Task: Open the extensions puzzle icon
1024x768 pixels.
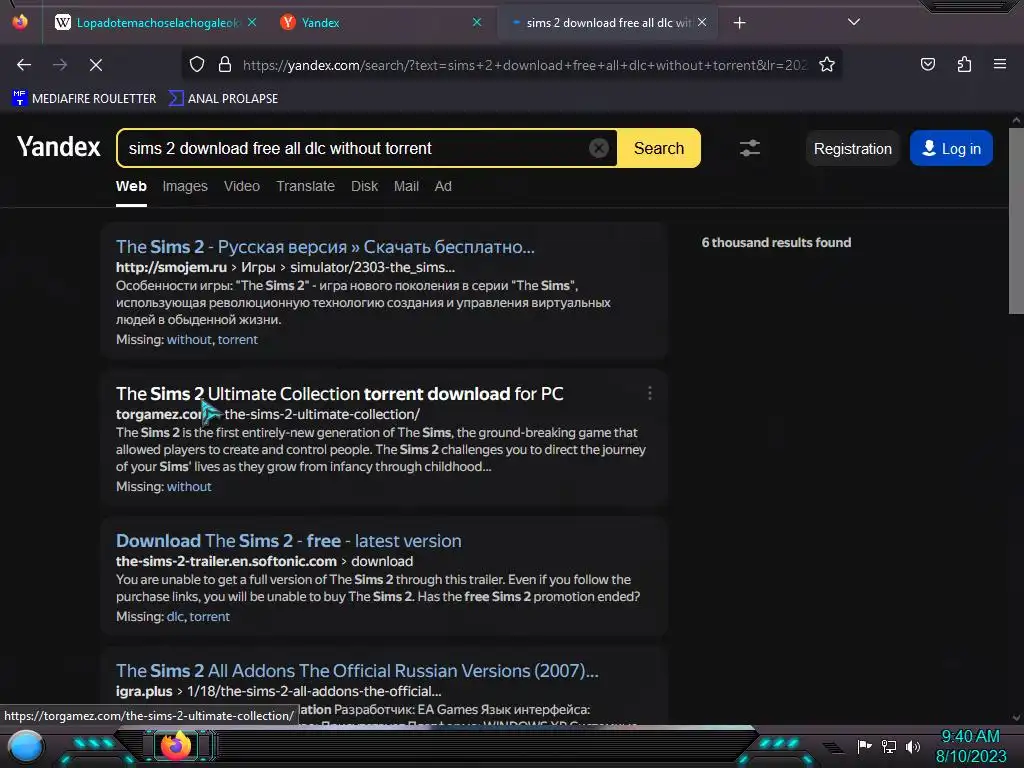Action: [964, 65]
